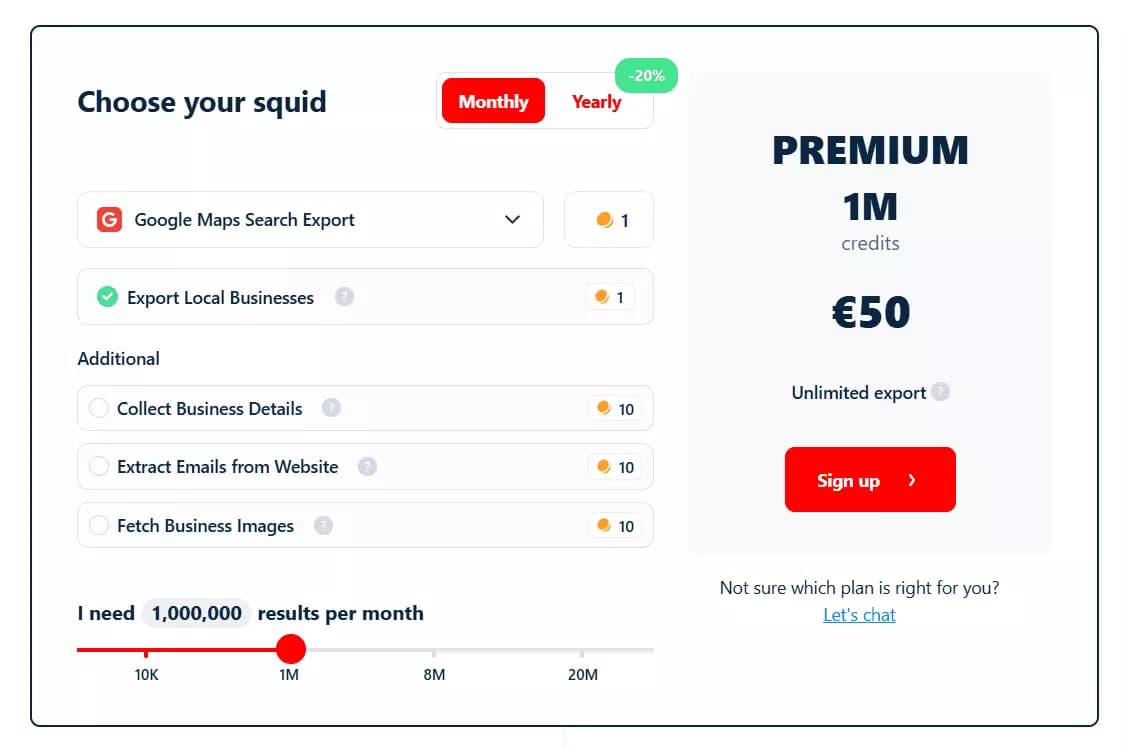Open the Google Maps Search Export dropdown
Image resolution: width=1125 pixels, height=748 pixels.
pos(512,219)
